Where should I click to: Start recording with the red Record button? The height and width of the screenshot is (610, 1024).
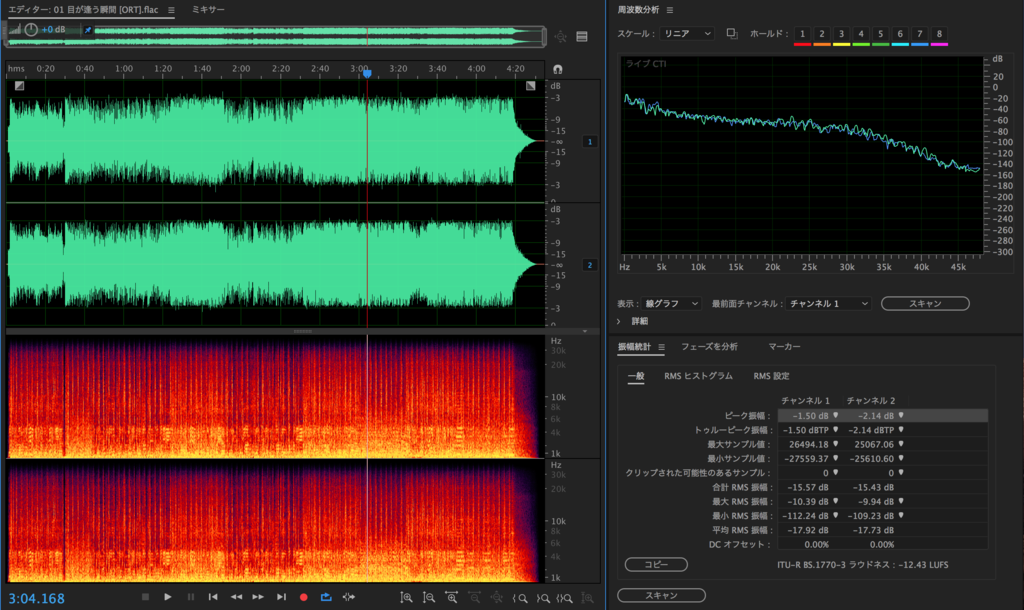point(304,597)
